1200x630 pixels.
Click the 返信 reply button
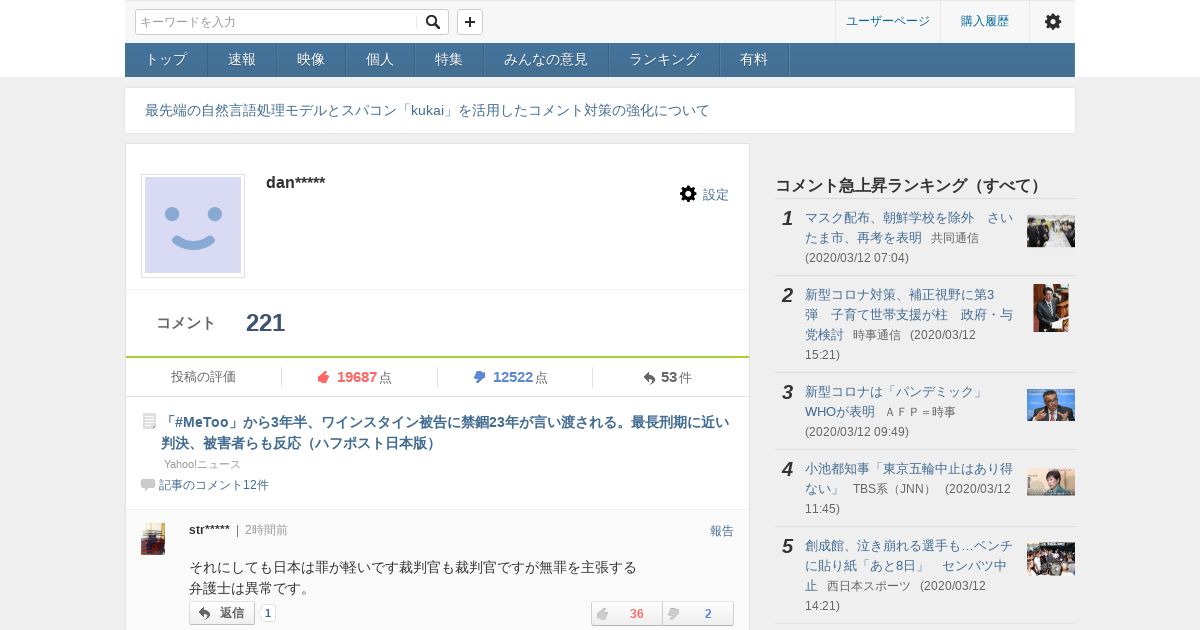[222, 613]
